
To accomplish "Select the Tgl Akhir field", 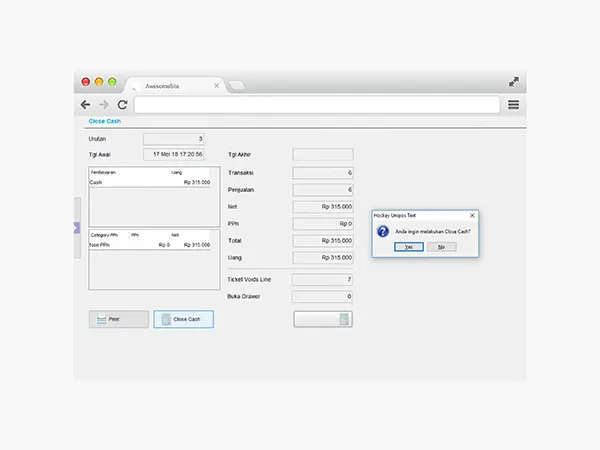I will [322, 155].
